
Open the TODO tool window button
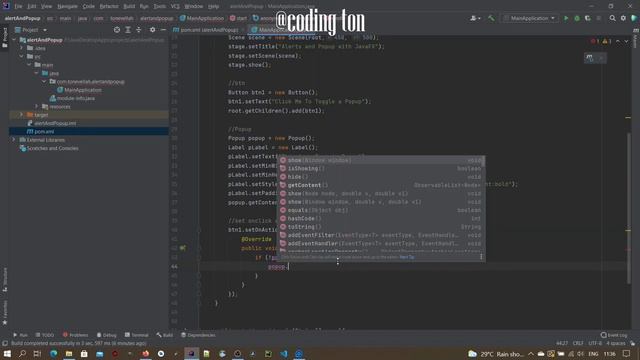tap(45, 335)
